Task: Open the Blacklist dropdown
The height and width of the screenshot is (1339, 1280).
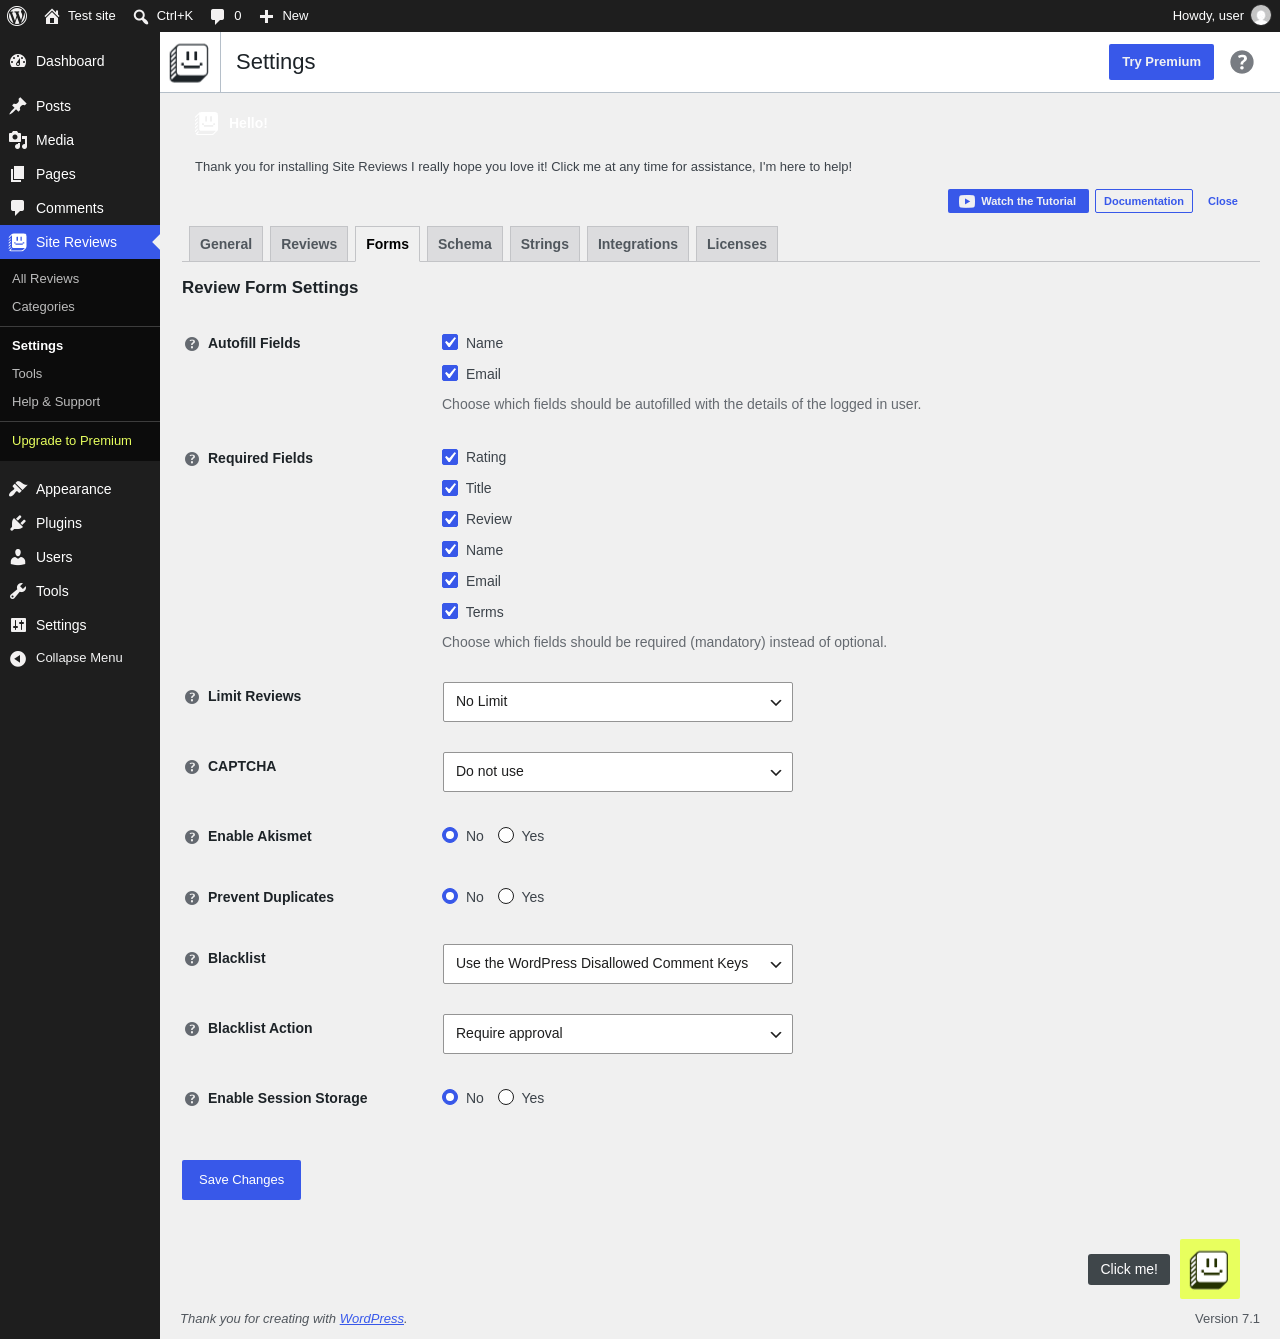Action: (x=618, y=964)
